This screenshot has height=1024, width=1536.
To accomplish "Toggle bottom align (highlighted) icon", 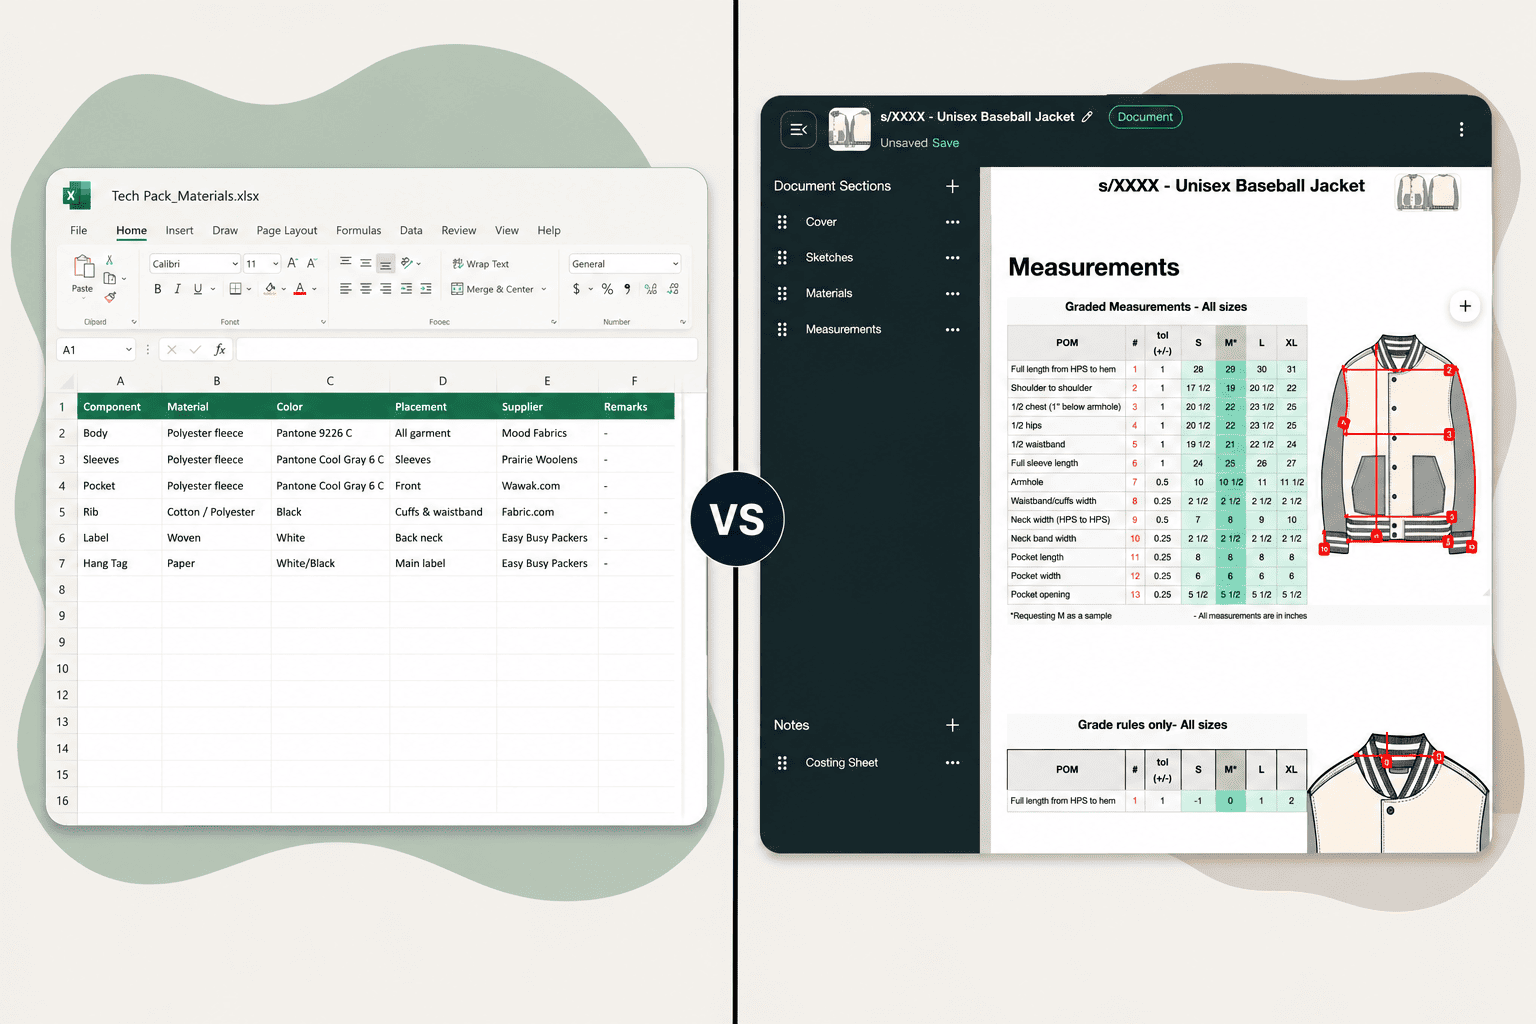I will 385,263.
